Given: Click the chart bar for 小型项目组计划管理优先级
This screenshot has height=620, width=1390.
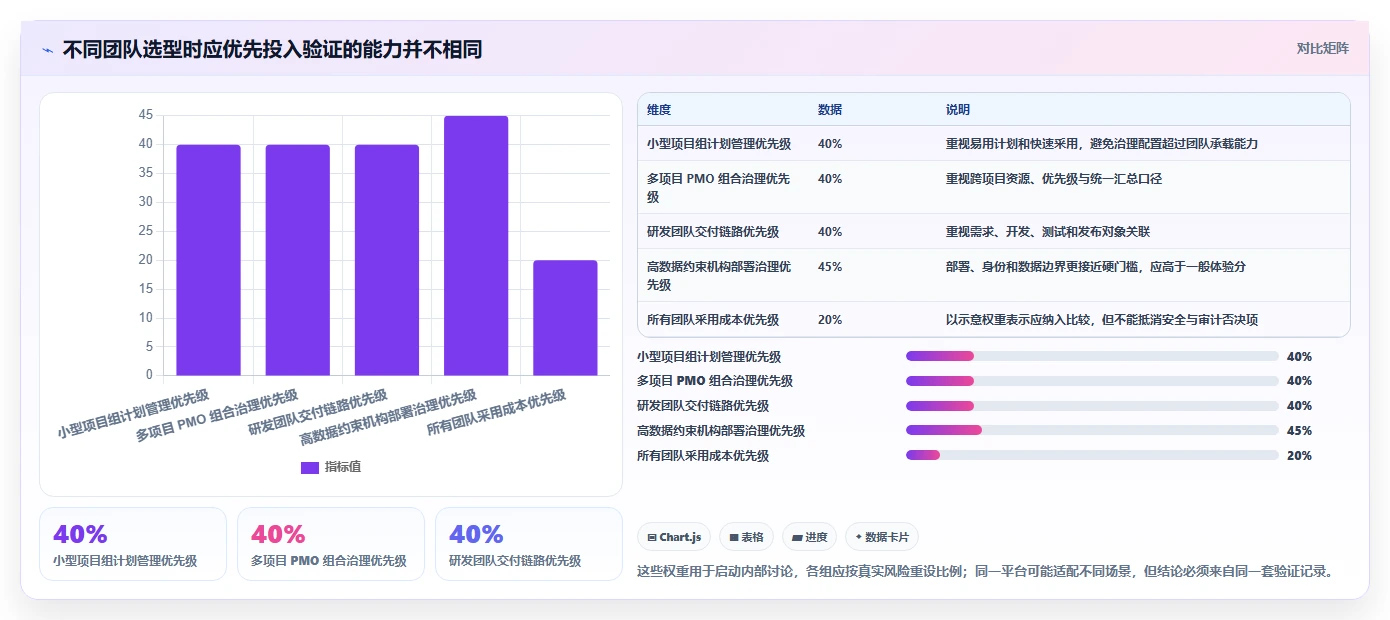Looking at the screenshot, I should (x=208, y=260).
